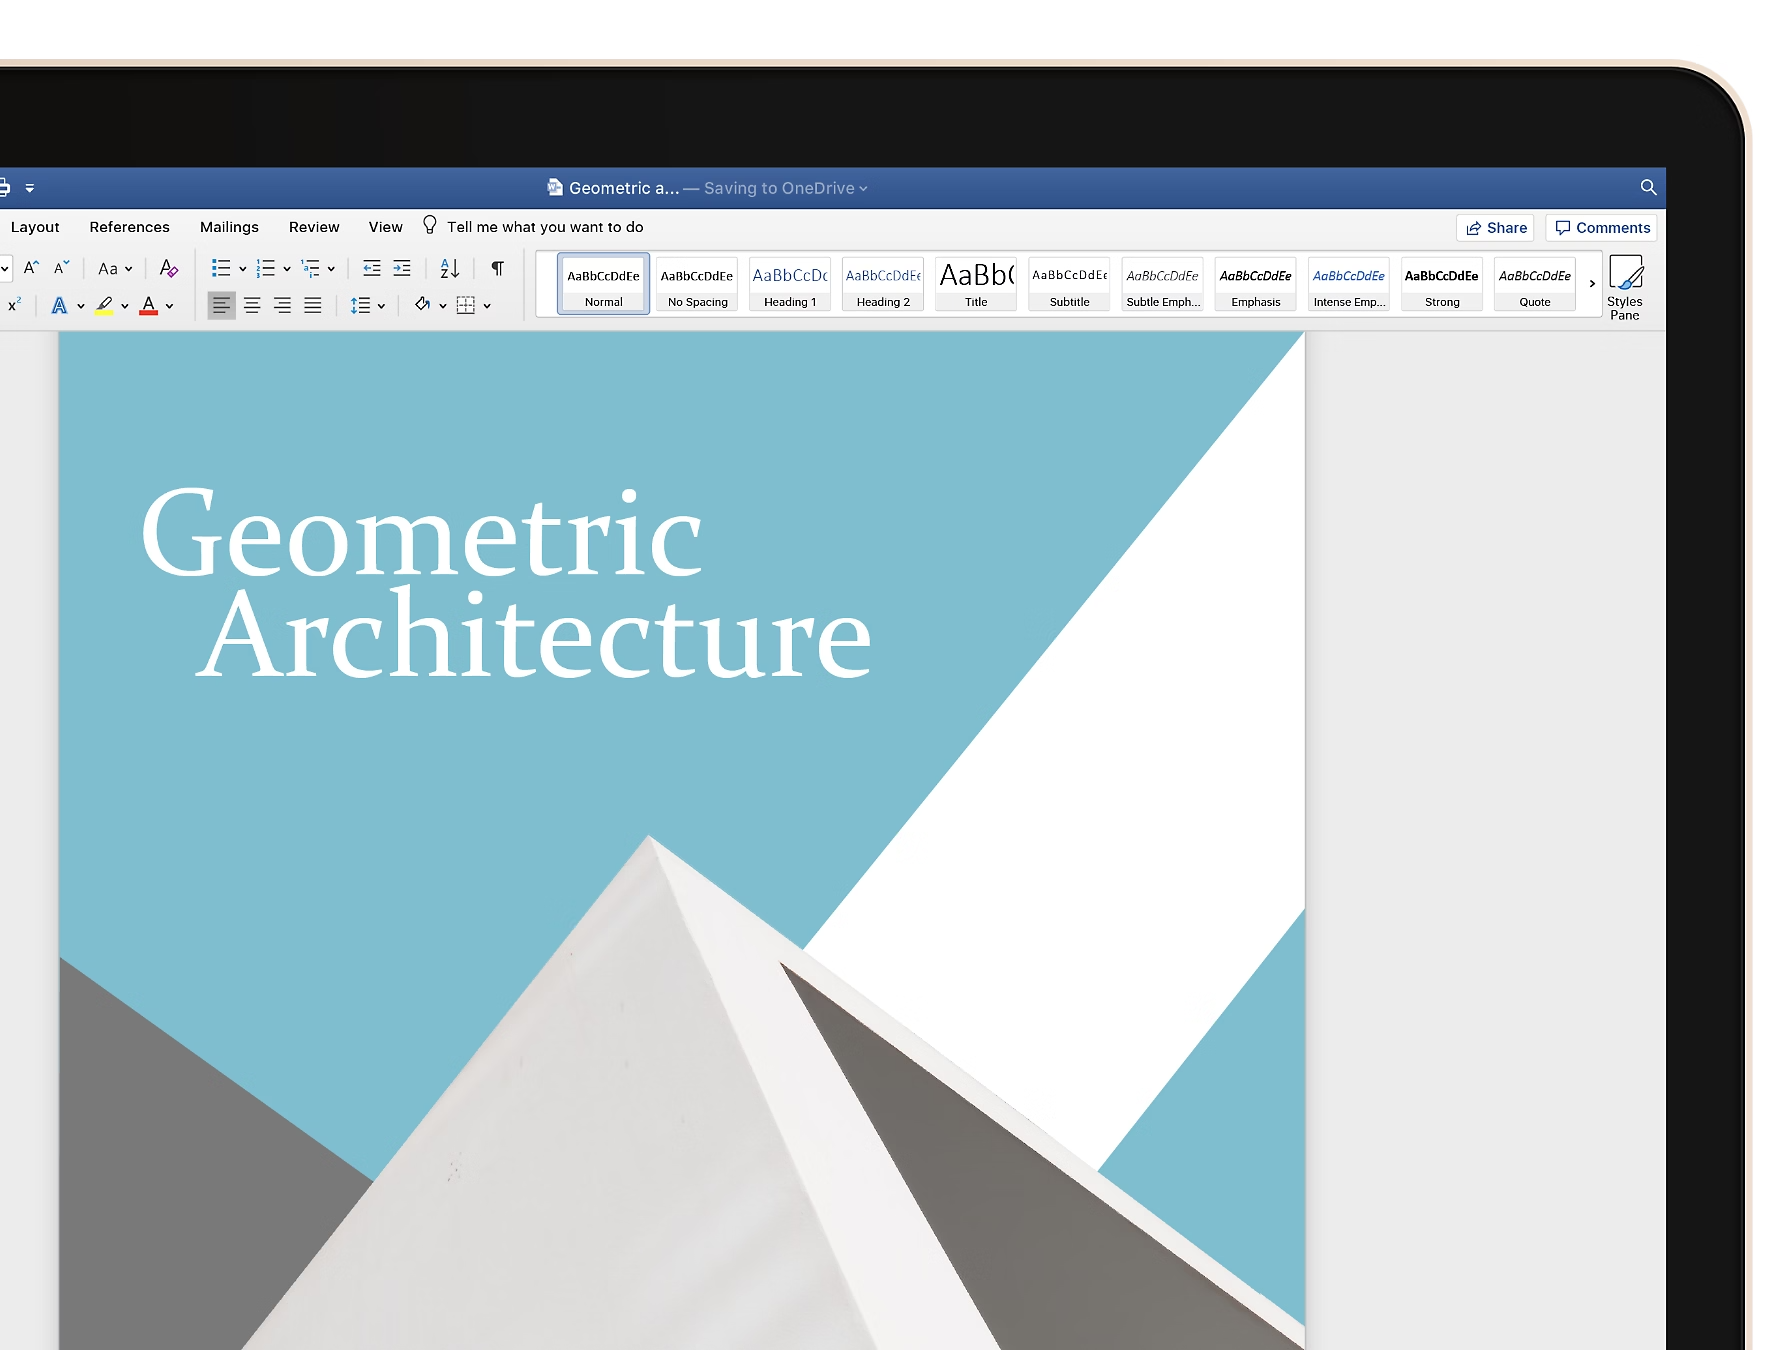Toggle center text alignment
The width and height of the screenshot is (1768, 1350).
[252, 305]
